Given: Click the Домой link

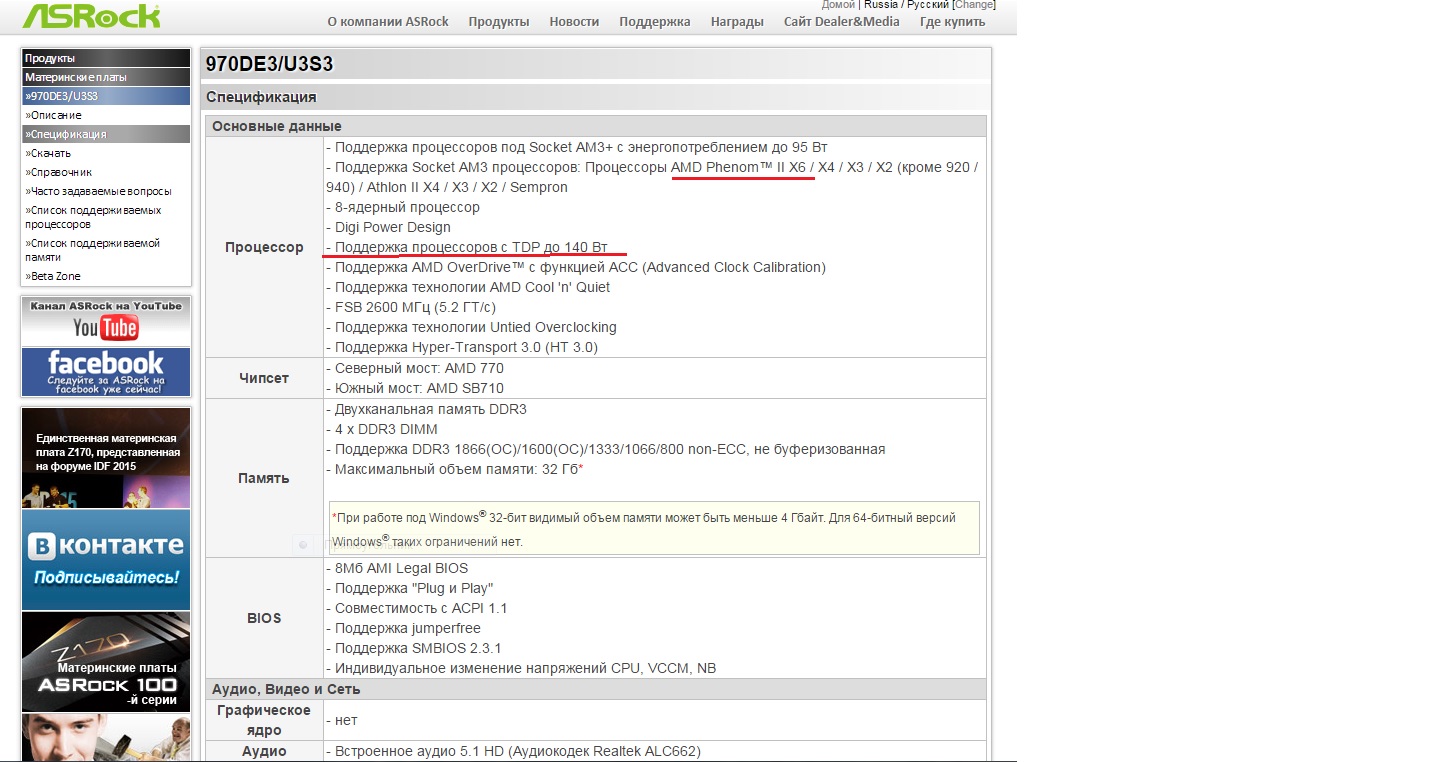Looking at the screenshot, I should (x=838, y=5).
